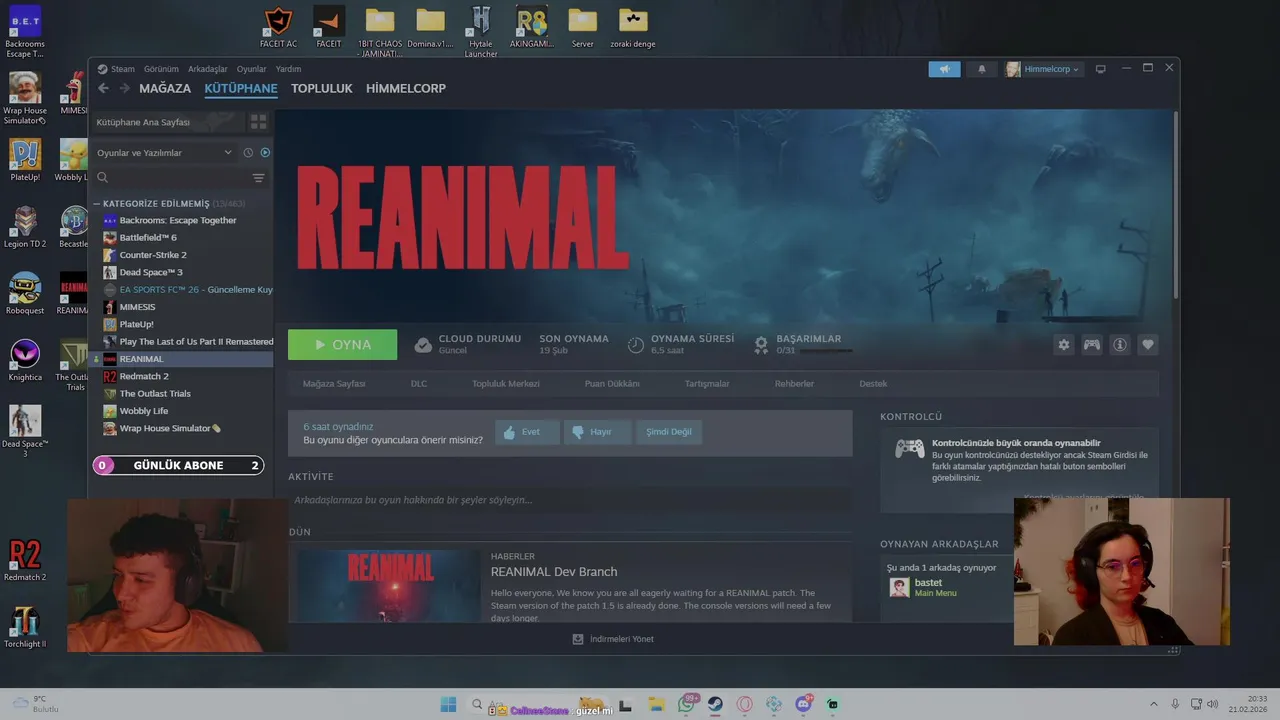Select PlateUp! in the library list
This screenshot has width=1280, height=720.
click(x=181, y=324)
